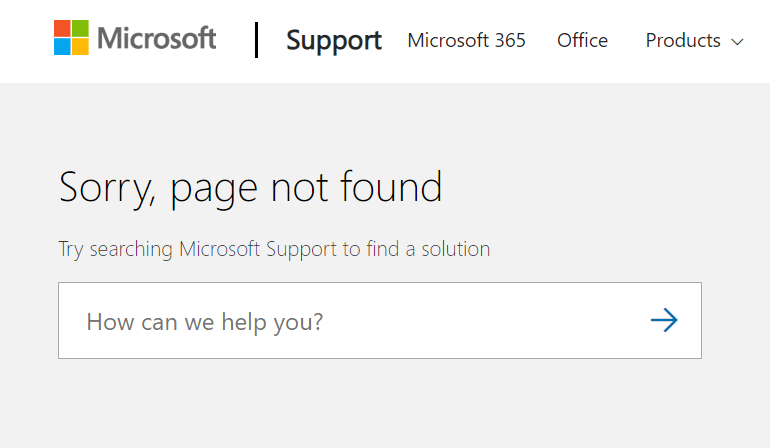Click the 'Sorry, page not found' heading
This screenshot has height=448, width=770.
click(250, 187)
